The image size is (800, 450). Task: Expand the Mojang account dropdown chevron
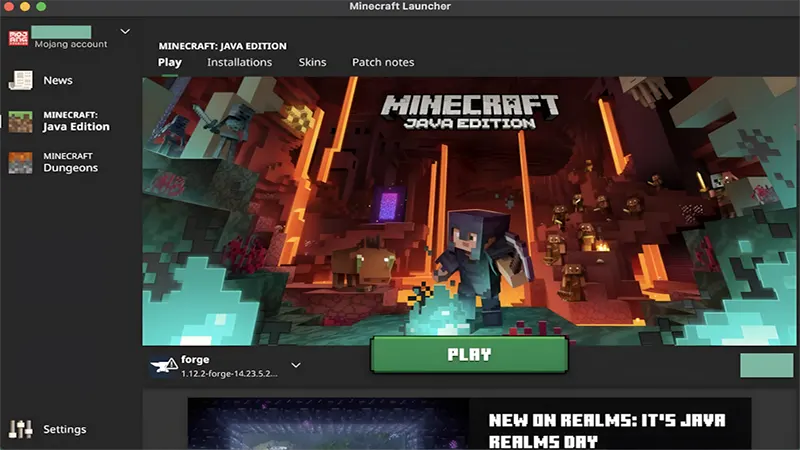point(125,32)
